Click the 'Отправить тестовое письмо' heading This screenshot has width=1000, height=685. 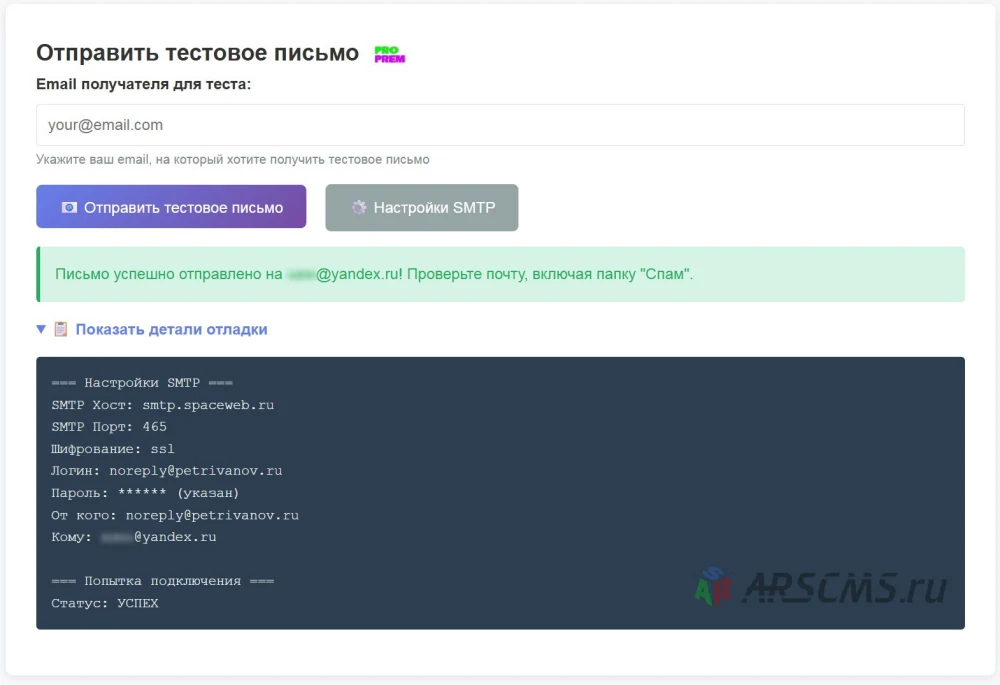tap(198, 53)
